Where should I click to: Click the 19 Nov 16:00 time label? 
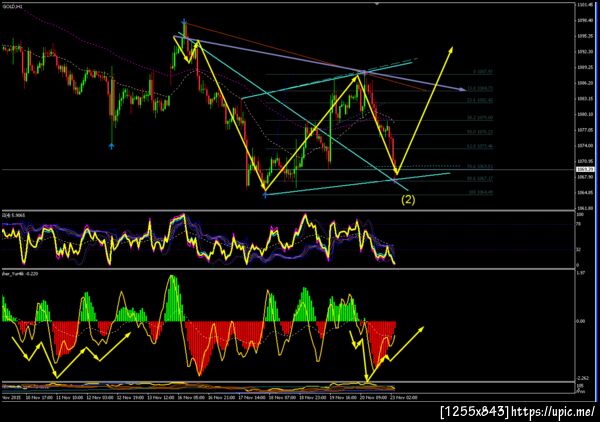tap(343, 398)
